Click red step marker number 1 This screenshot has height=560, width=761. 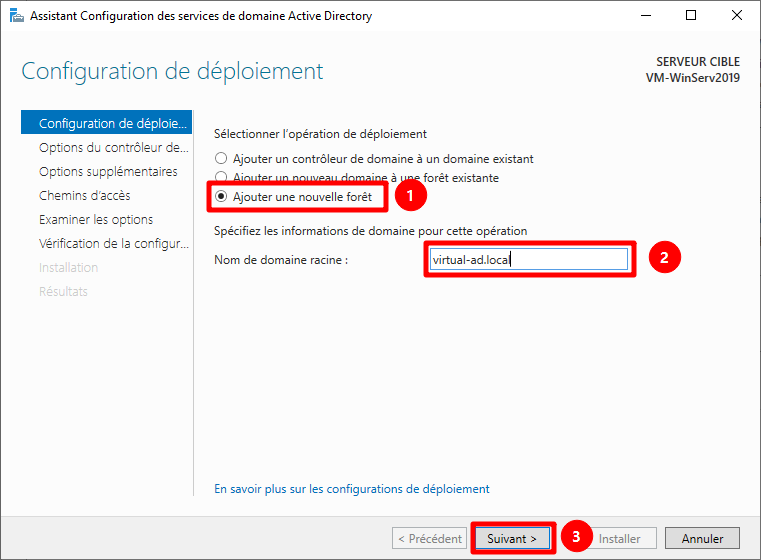pyautogui.click(x=405, y=197)
